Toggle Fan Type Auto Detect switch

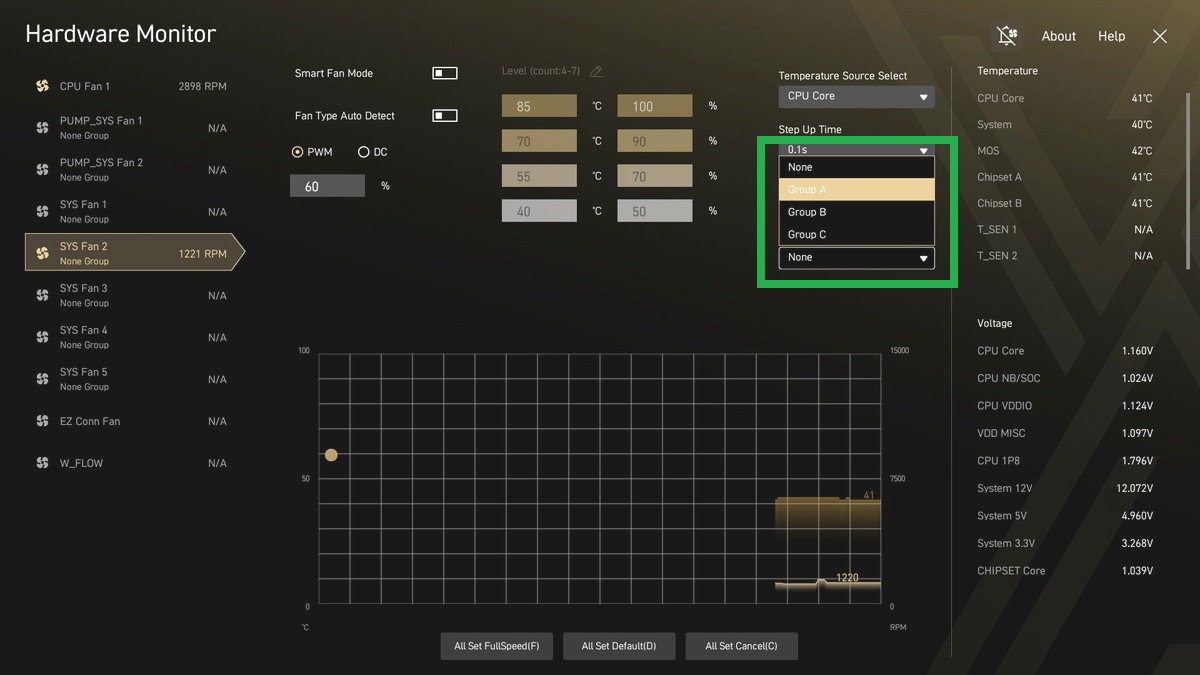(444, 116)
